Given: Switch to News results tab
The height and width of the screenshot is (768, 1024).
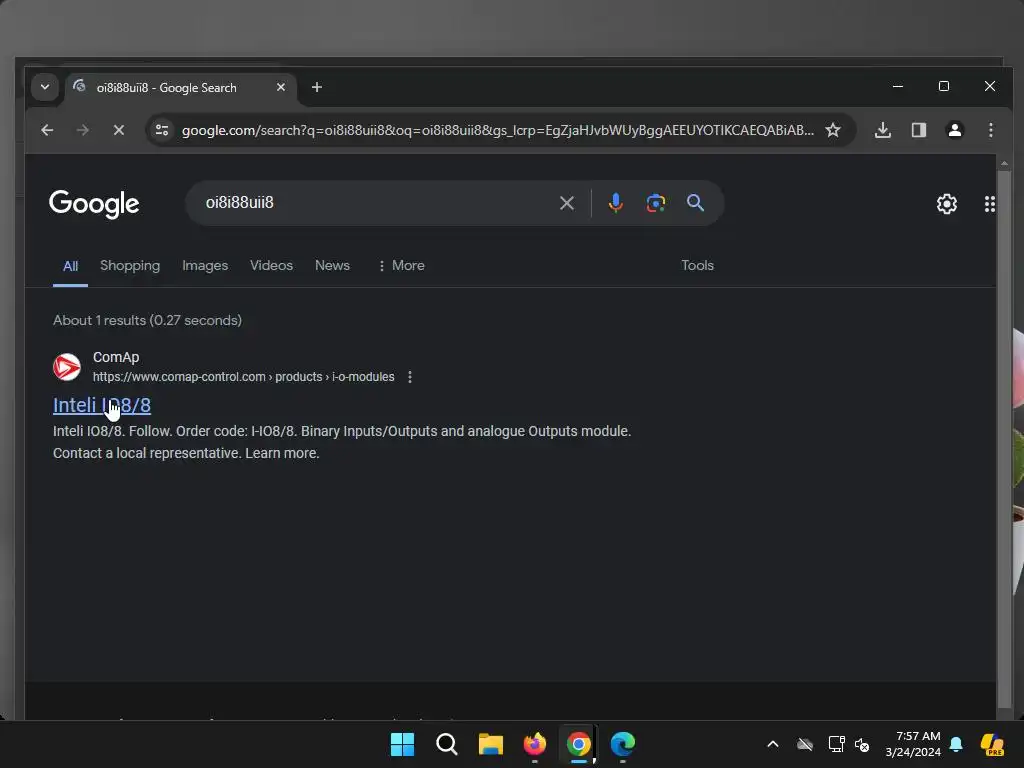Looking at the screenshot, I should click(332, 266).
